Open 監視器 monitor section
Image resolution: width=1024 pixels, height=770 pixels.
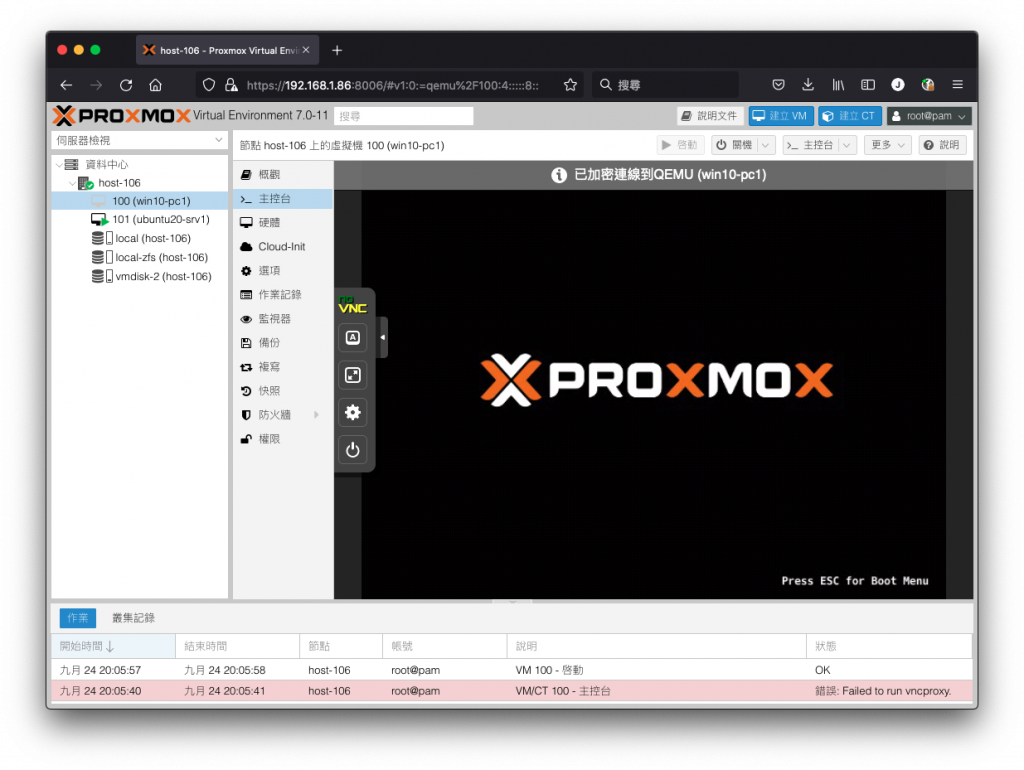(x=283, y=319)
